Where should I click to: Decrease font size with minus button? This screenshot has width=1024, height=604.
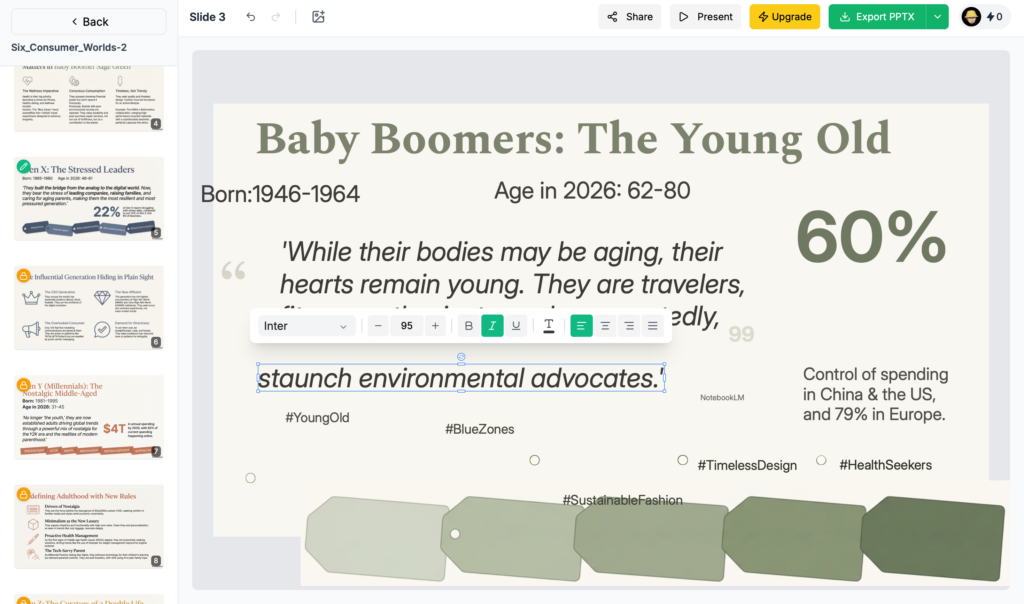click(x=378, y=326)
